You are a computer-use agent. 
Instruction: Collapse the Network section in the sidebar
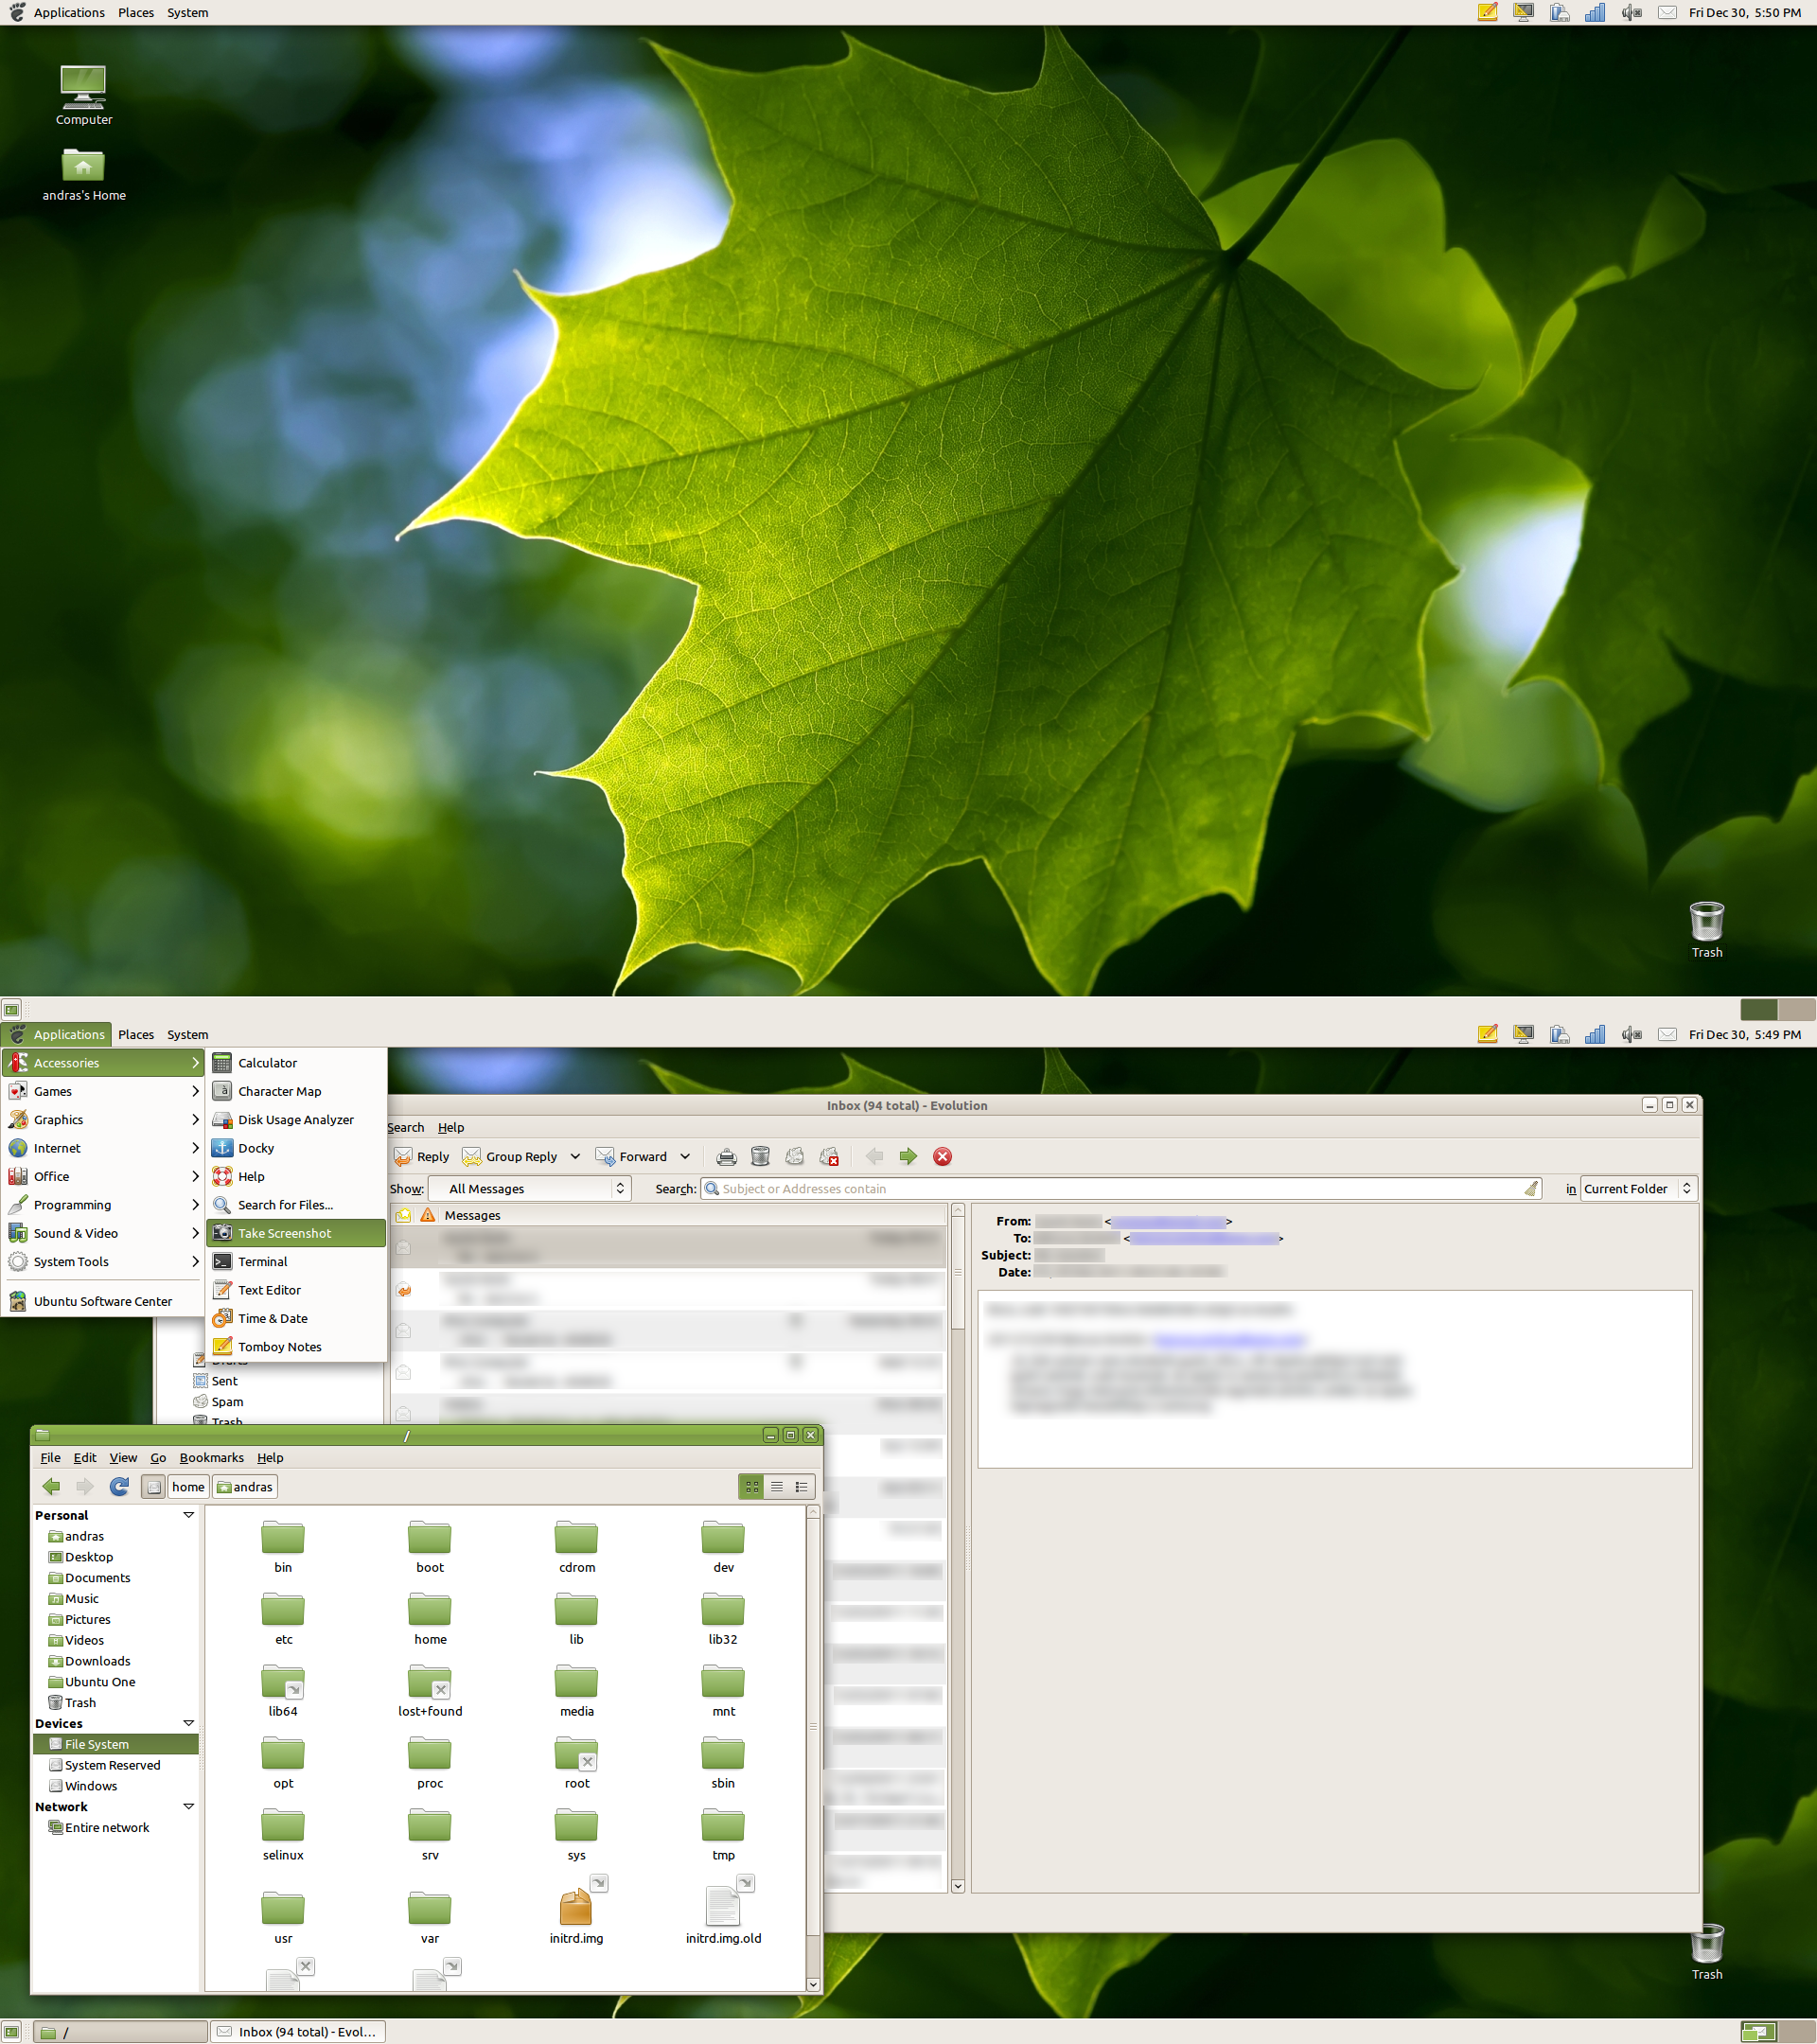[x=188, y=1806]
